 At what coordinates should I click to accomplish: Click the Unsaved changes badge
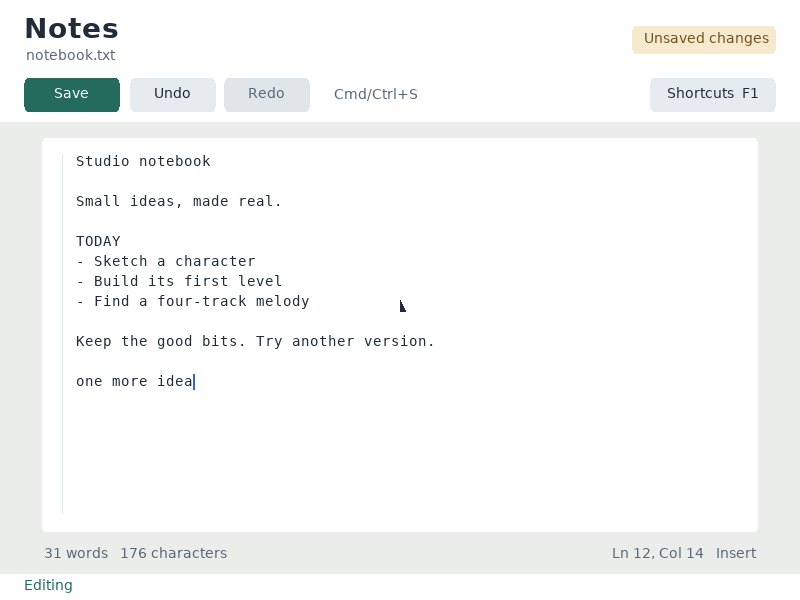pos(704,40)
